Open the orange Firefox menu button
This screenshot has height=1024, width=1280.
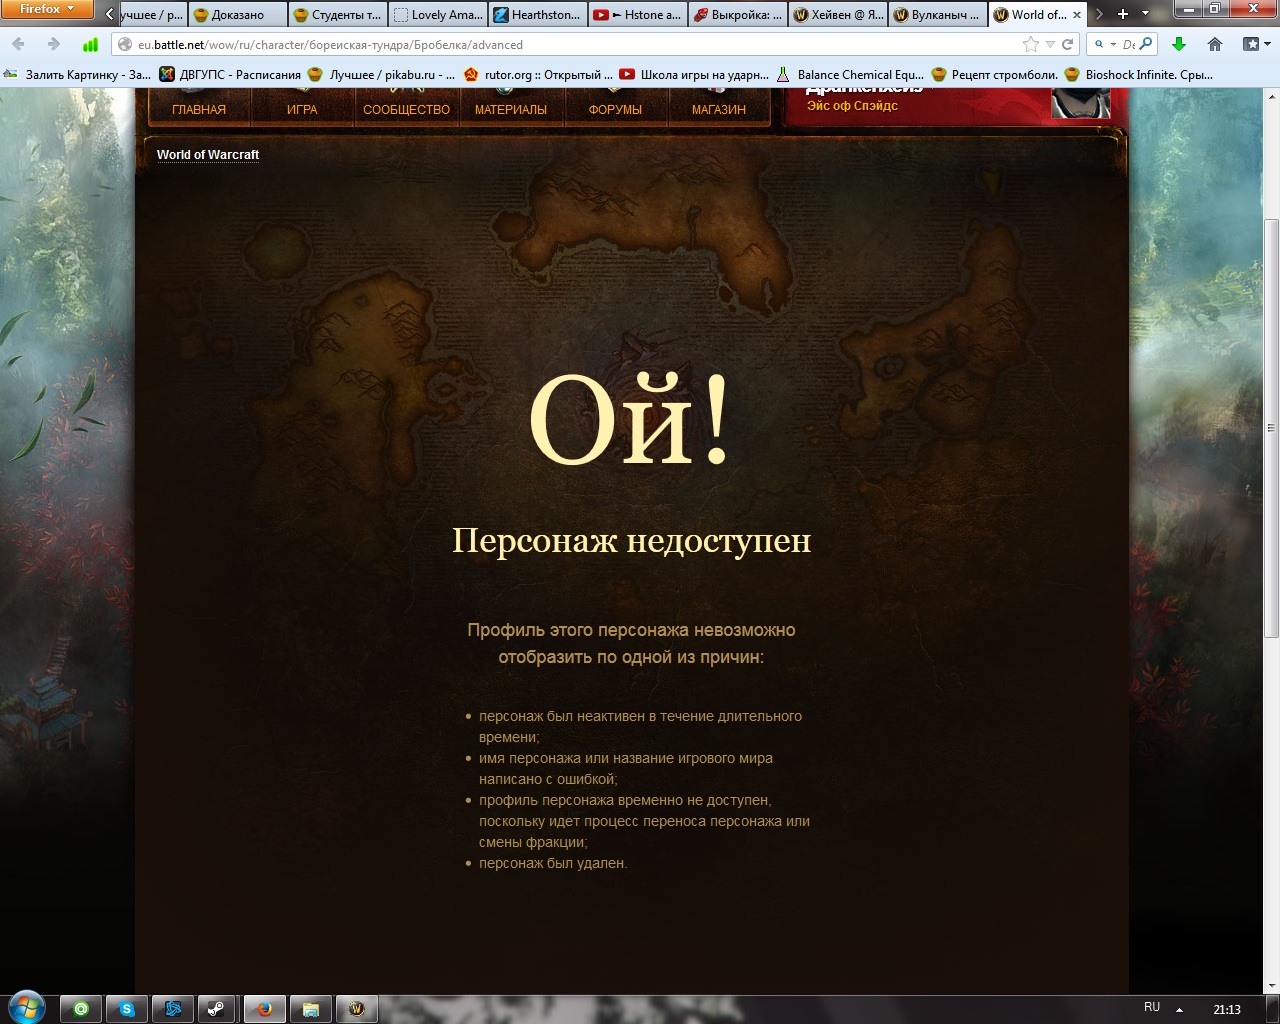pos(47,10)
